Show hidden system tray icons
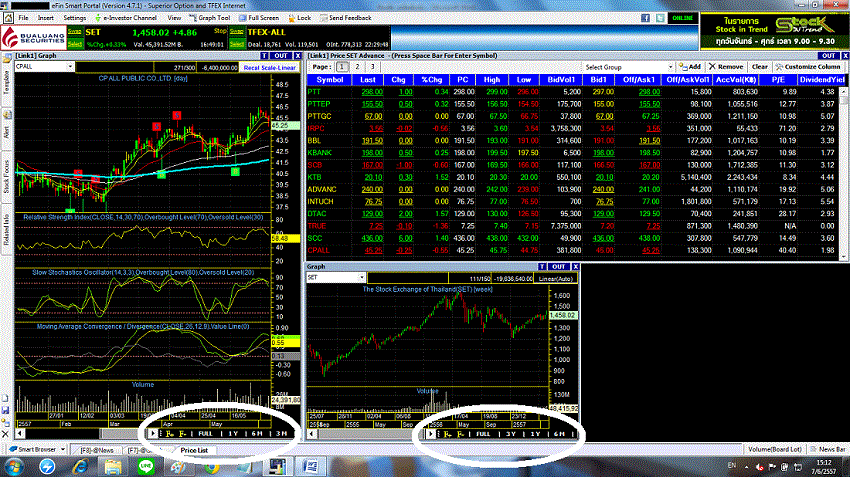The image size is (850, 477). (x=746, y=467)
